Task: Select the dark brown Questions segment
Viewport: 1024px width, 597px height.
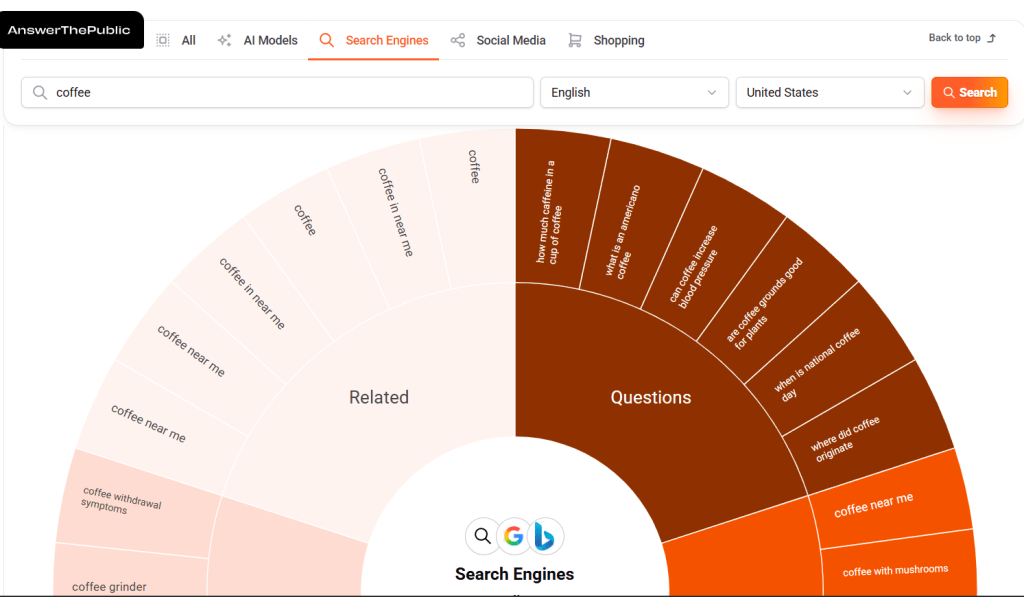Action: (x=651, y=398)
